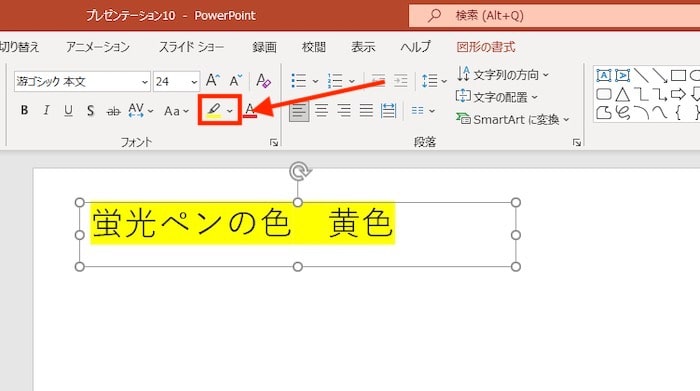
Task: Click the red font color button
Action: pyautogui.click(x=250, y=110)
